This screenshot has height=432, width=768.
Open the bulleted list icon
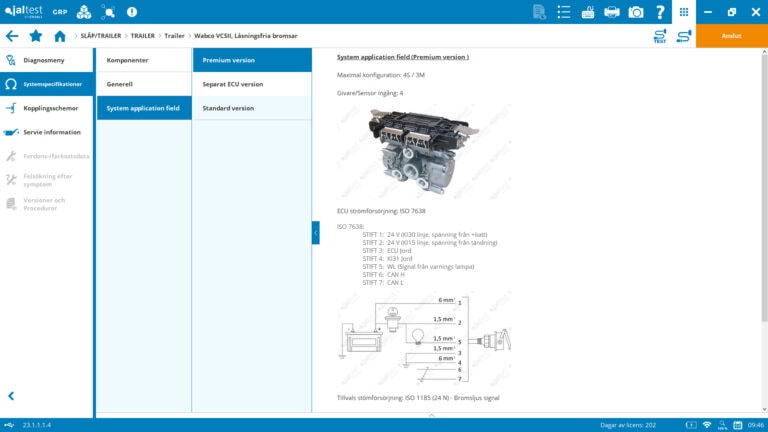coord(564,12)
